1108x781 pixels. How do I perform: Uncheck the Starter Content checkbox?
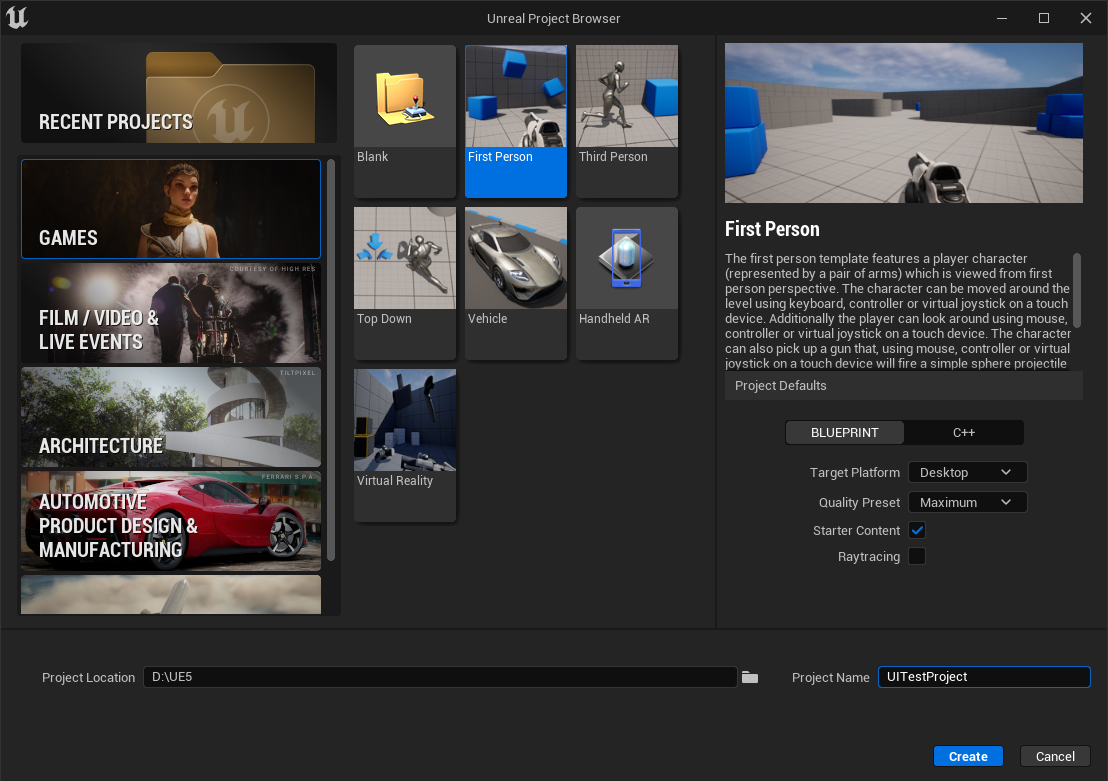917,530
